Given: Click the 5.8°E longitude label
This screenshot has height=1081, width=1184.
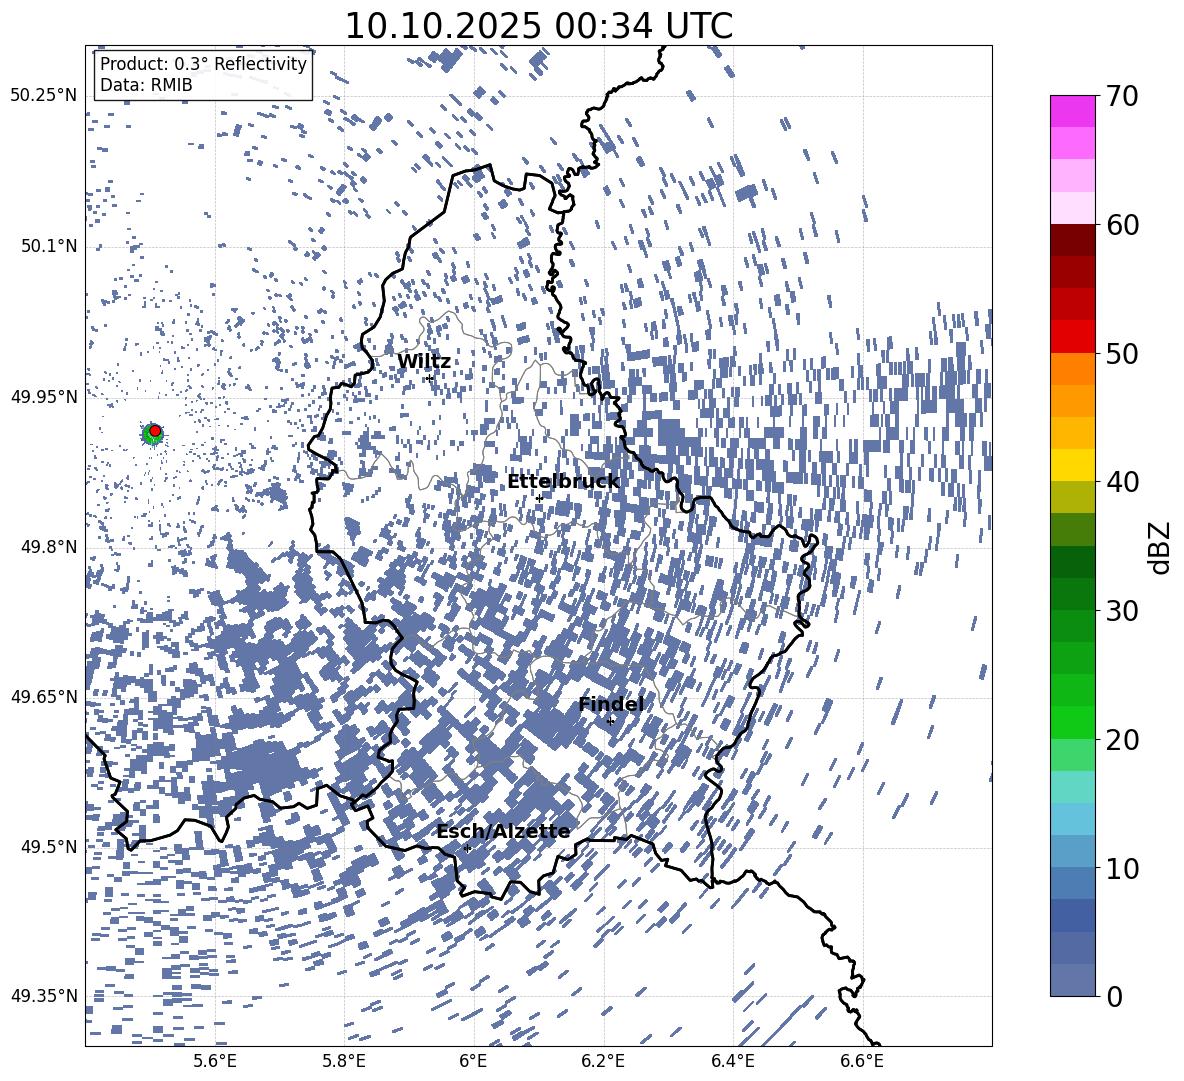Looking at the screenshot, I should [x=344, y=1061].
